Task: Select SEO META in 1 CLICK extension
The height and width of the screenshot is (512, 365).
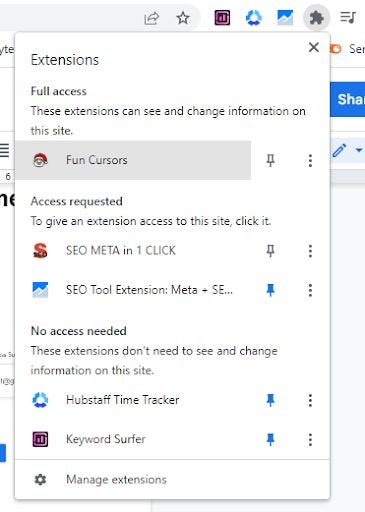Action: click(133, 250)
